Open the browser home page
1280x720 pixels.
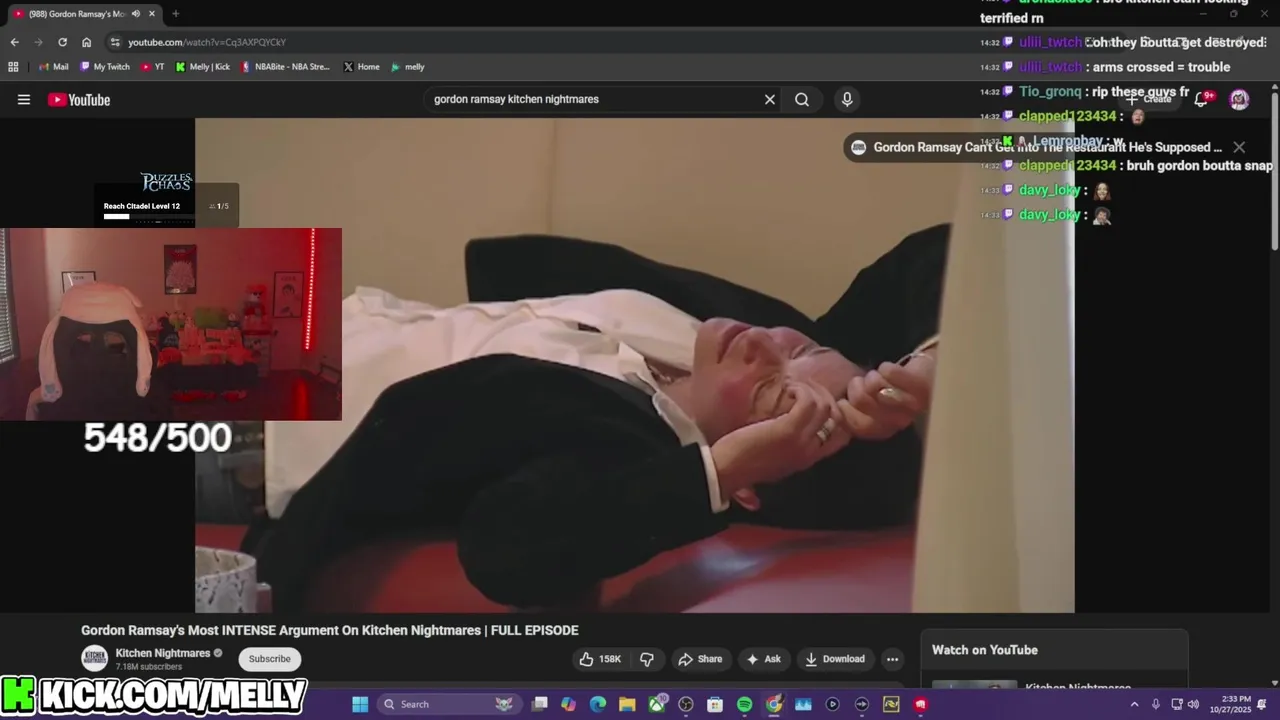coord(87,42)
